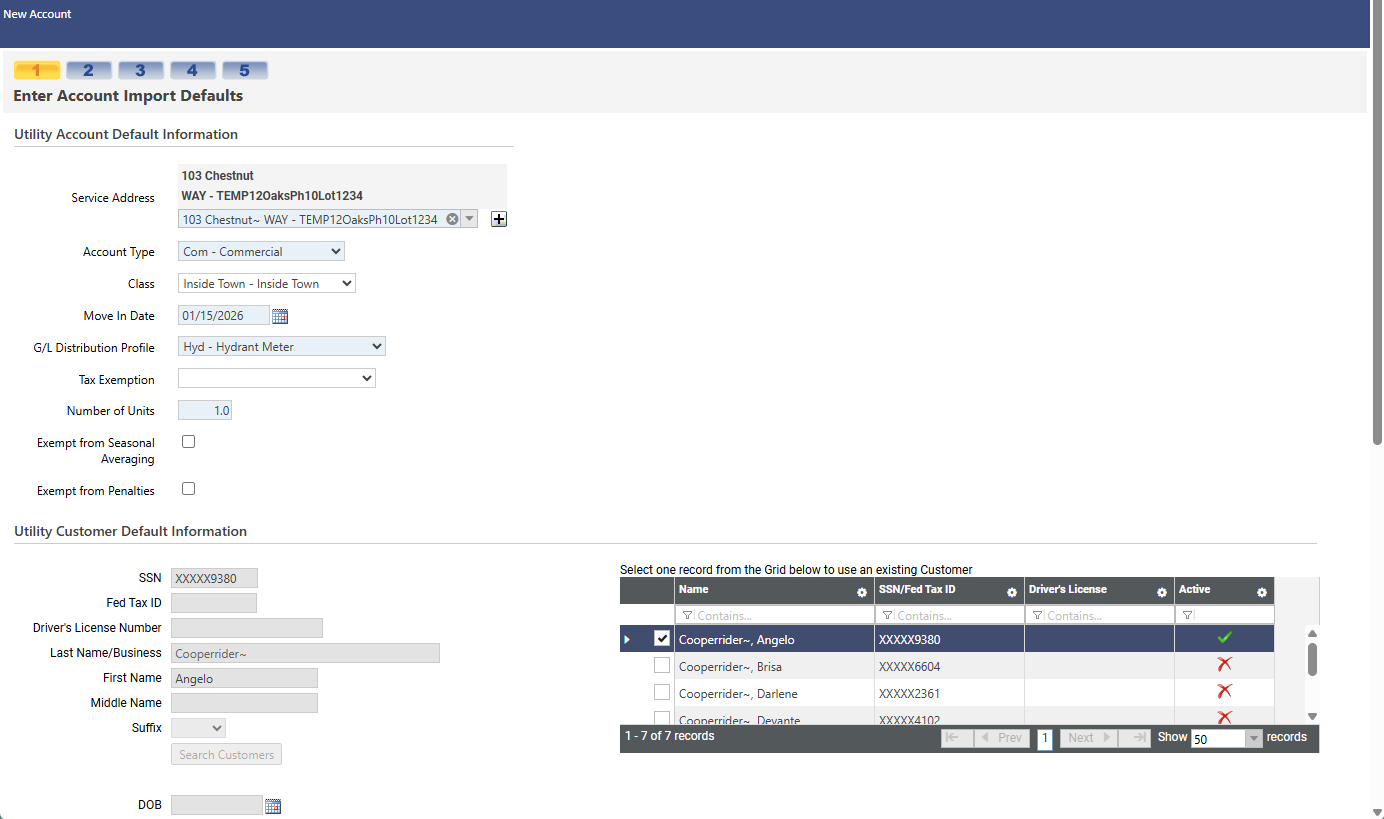Open the Tax Exemption dropdown
Viewport: 1384px width, 819px height.
277,379
